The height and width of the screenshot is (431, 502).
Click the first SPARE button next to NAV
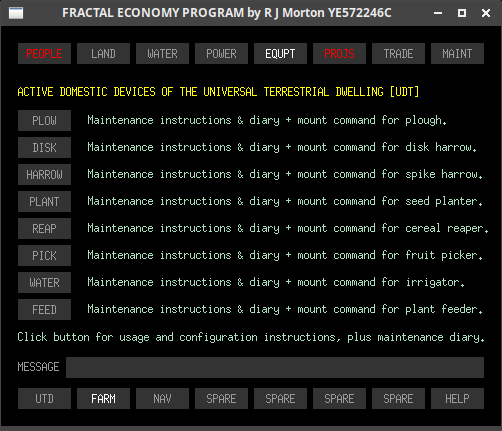[221, 398]
